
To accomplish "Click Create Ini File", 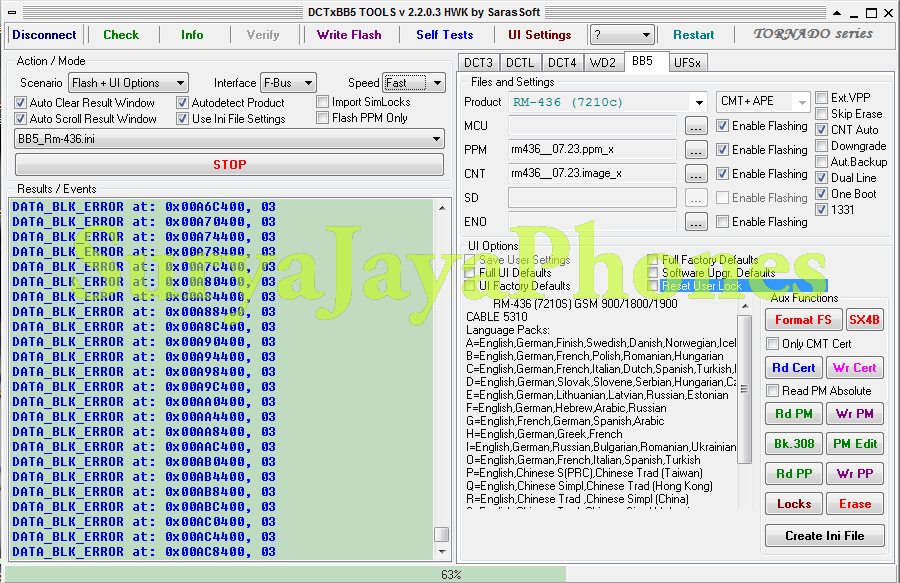I will [x=824, y=535].
